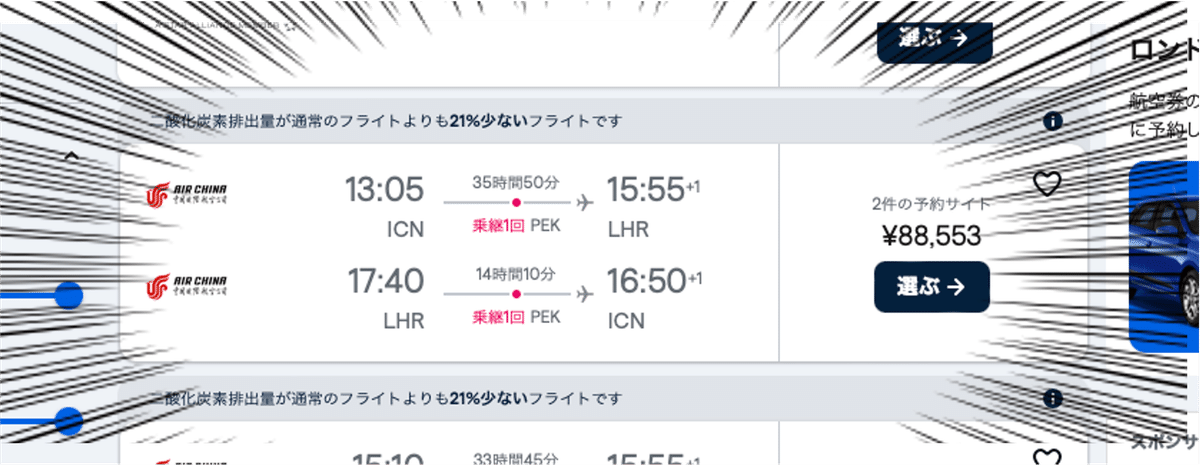This screenshot has height=465, width=1200.
Task: Save the ¥88,553 flight with the heart icon
Action: [1046, 184]
